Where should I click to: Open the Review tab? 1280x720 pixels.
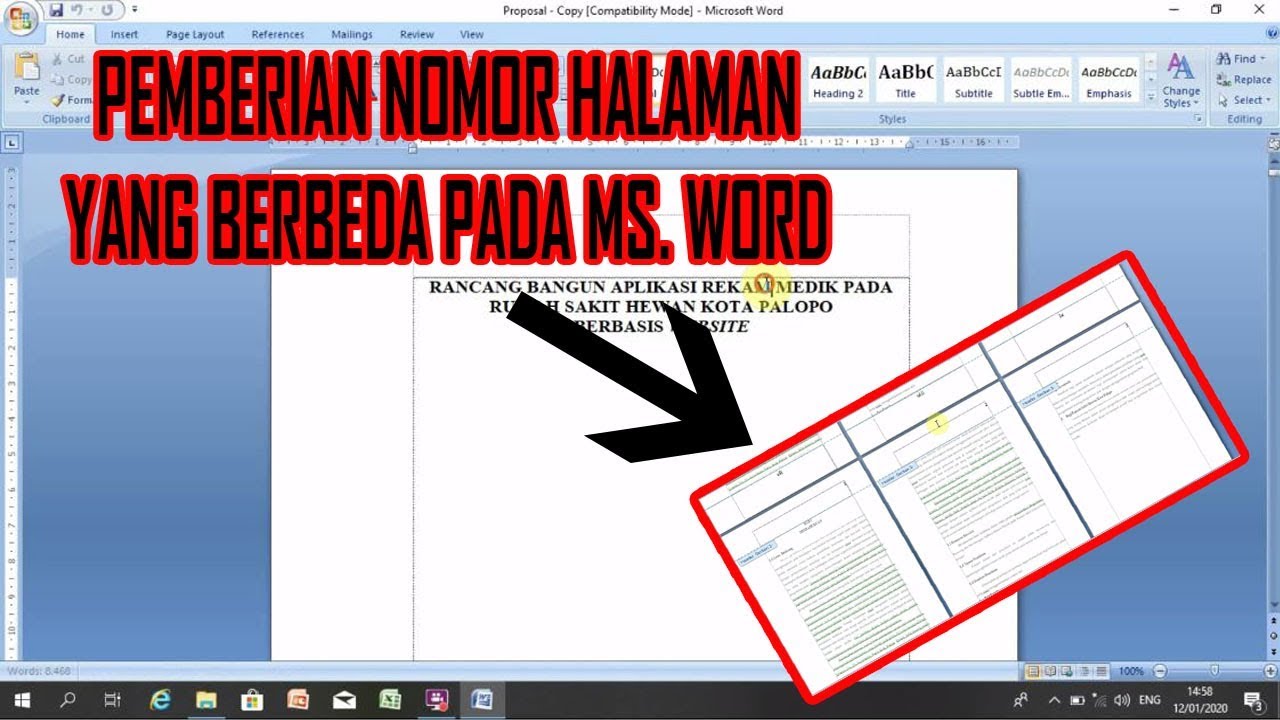pos(417,34)
